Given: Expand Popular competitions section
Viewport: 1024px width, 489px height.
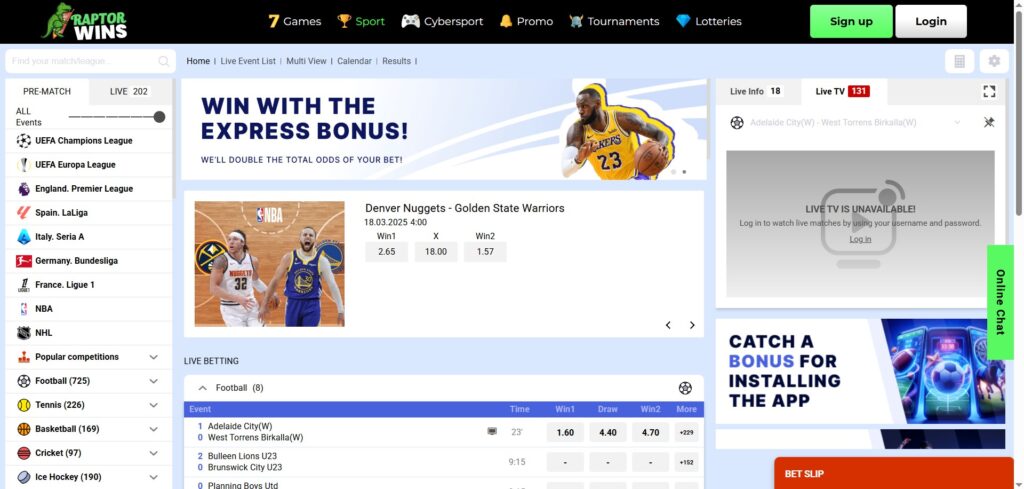Looking at the screenshot, I should click(x=153, y=357).
